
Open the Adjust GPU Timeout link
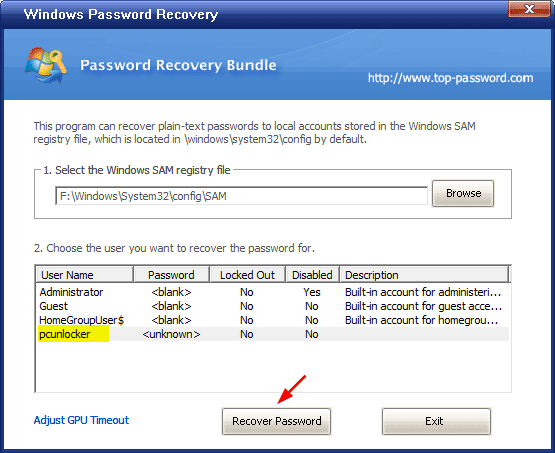pos(81,420)
